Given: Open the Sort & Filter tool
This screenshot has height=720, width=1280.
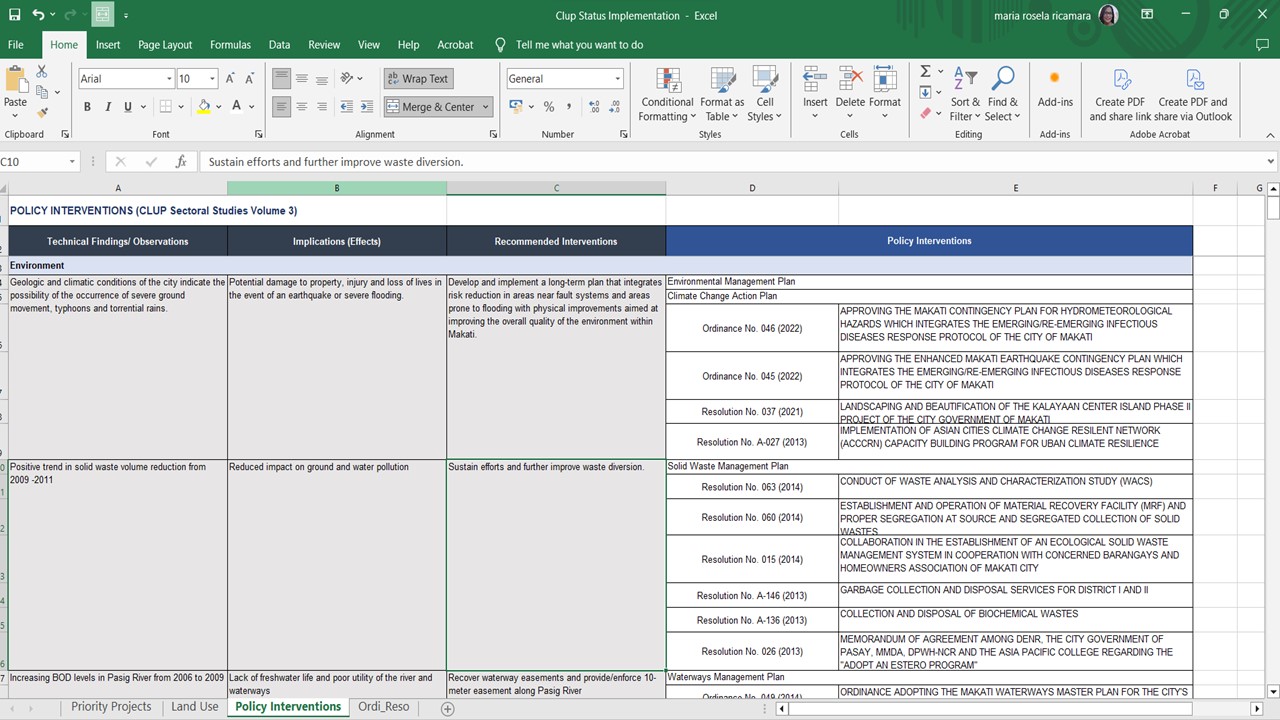Looking at the screenshot, I should point(965,94).
